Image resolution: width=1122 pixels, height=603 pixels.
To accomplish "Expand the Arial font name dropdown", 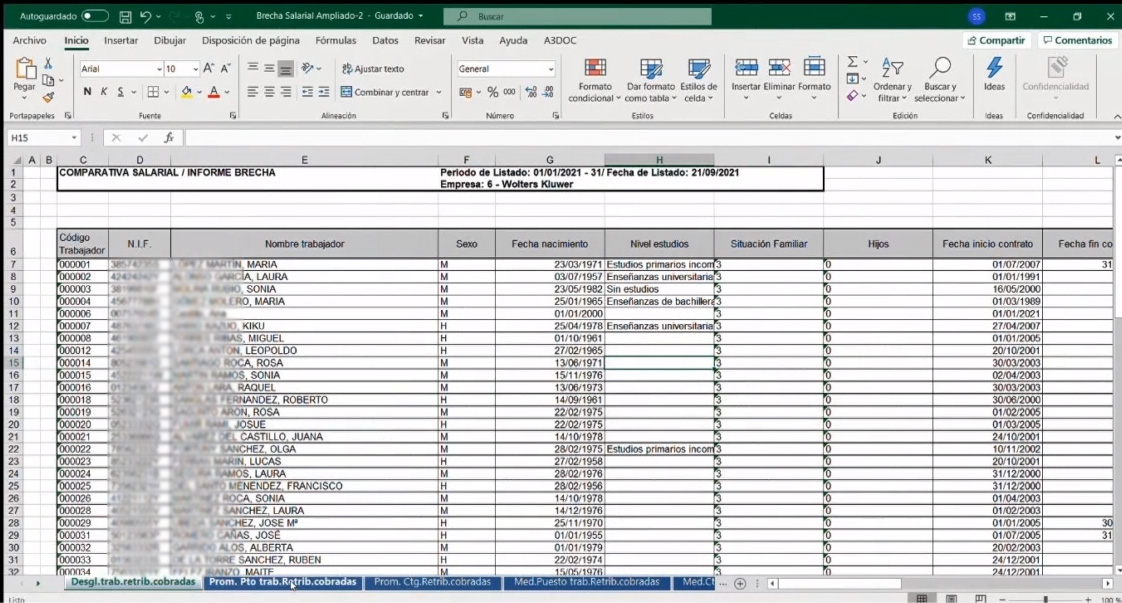I will pos(159,69).
